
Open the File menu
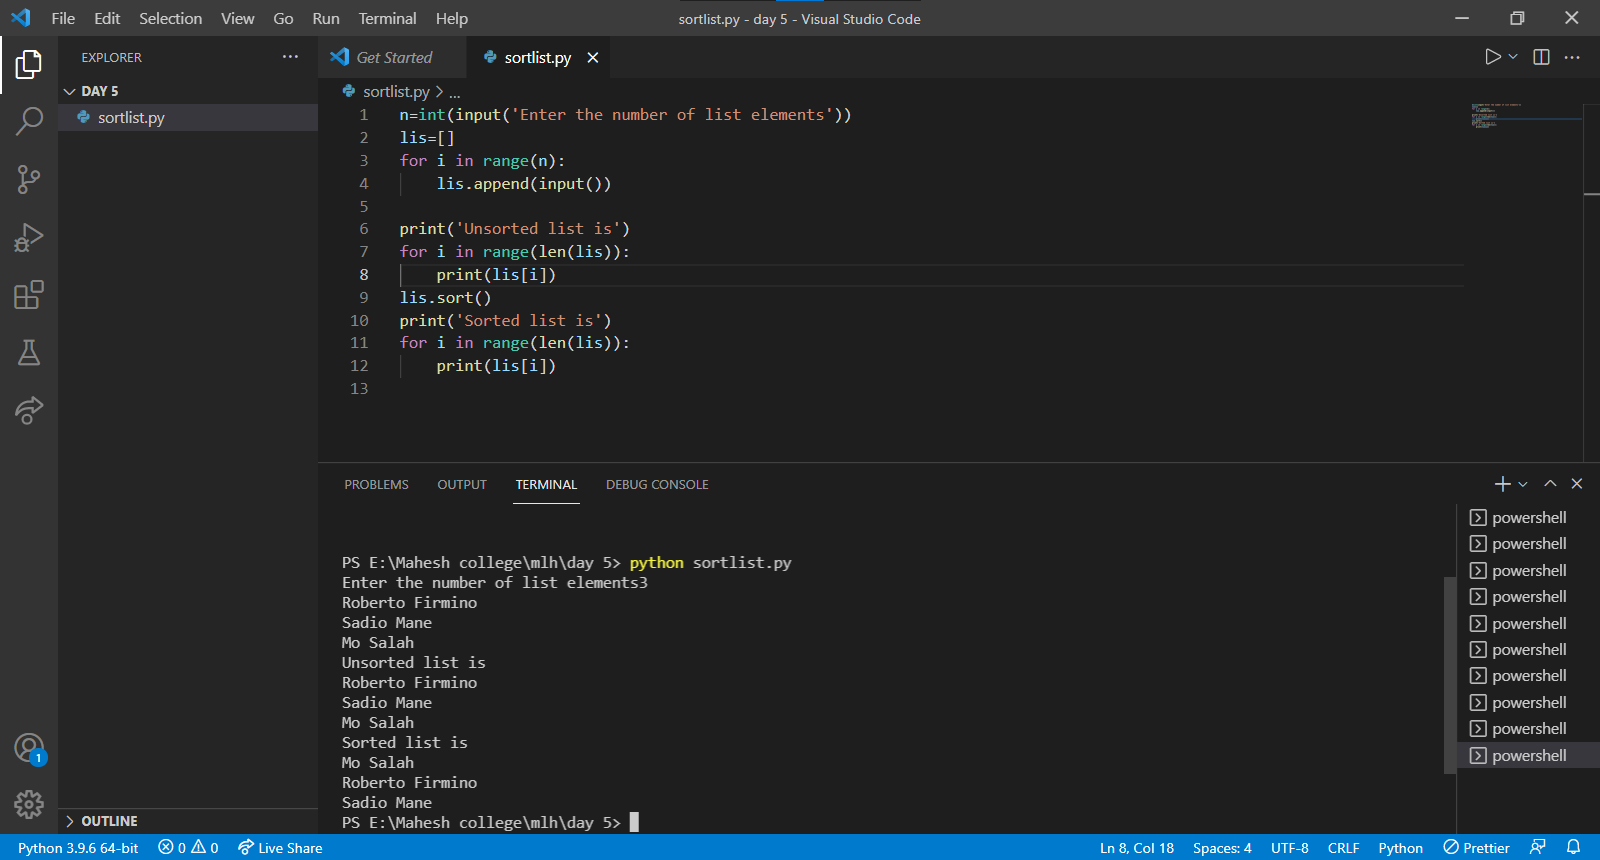tap(63, 18)
